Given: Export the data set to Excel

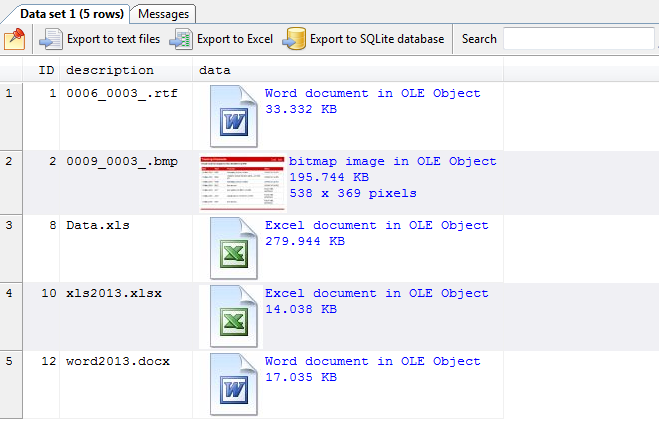Looking at the screenshot, I should [222, 39].
